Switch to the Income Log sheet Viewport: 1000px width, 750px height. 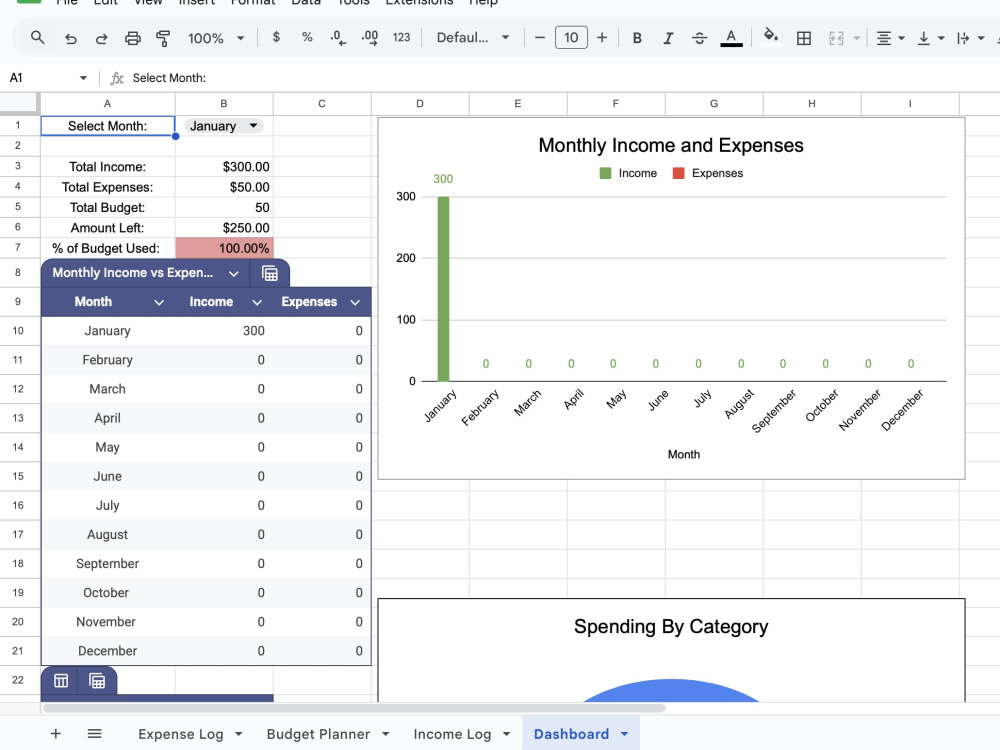[x=452, y=734]
